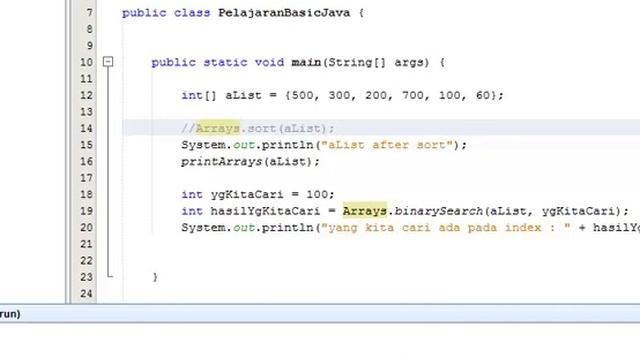Collapse the main method code fold
Screen dimensions: 640x360
(108, 62)
